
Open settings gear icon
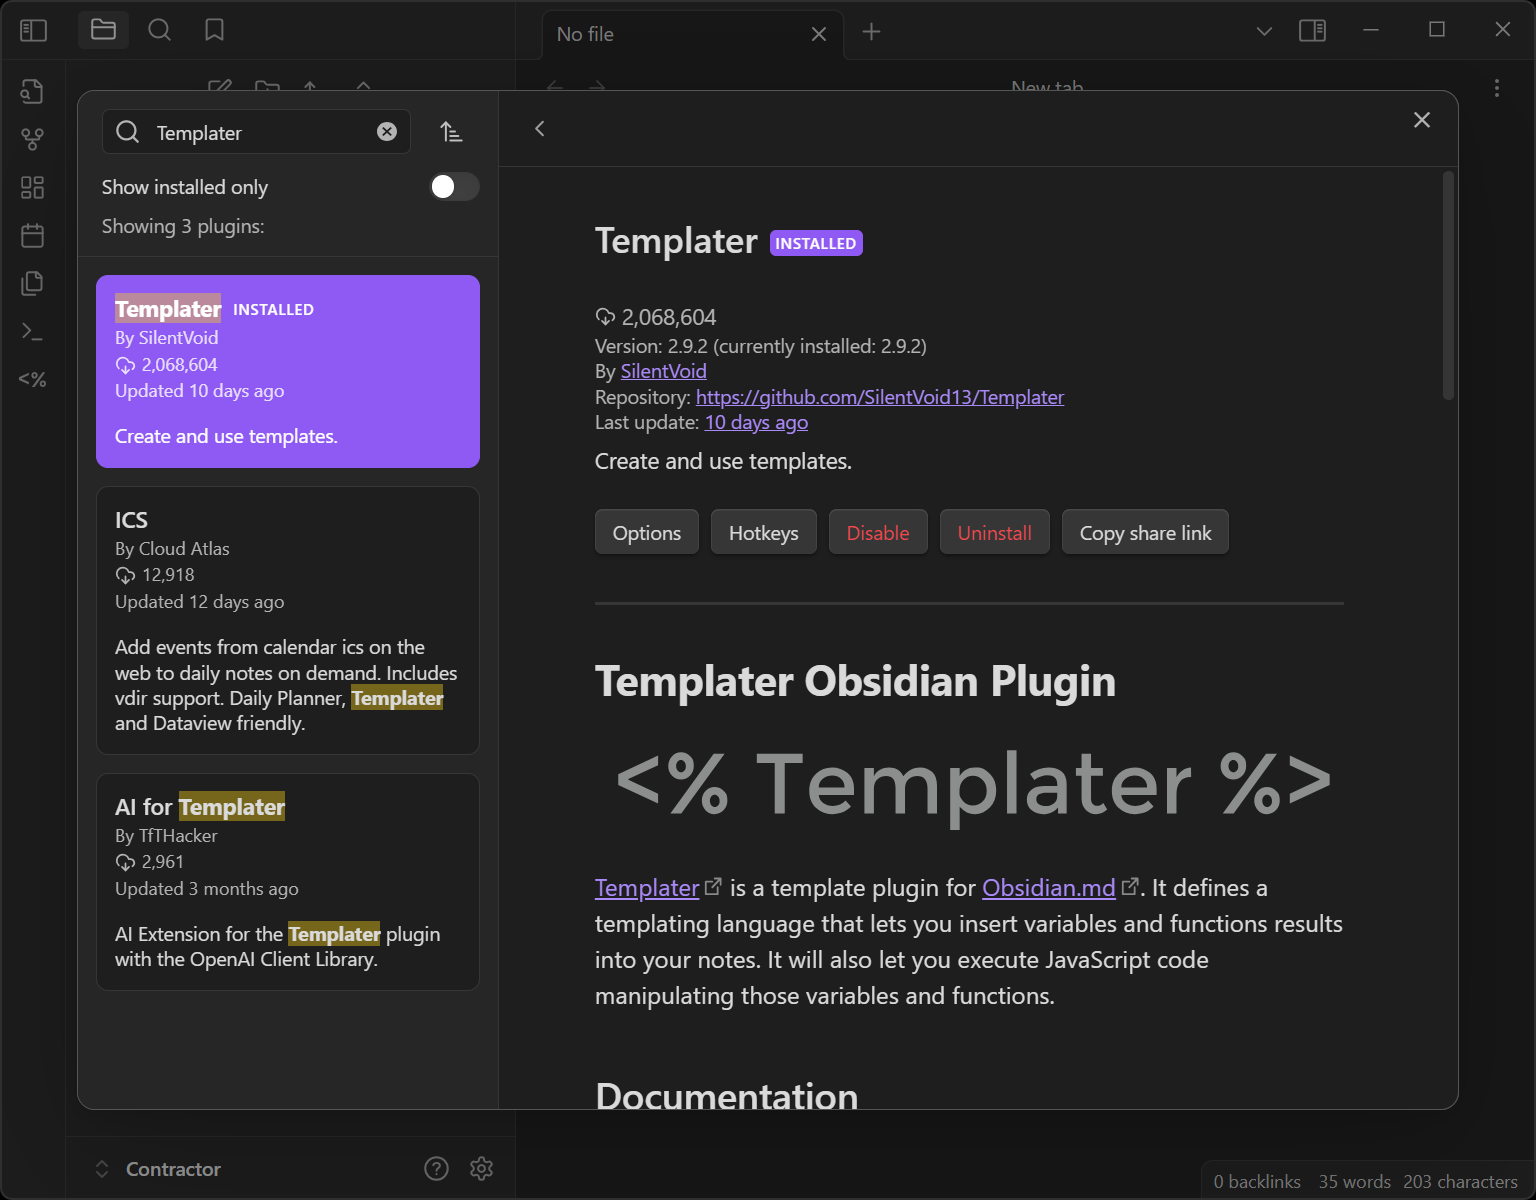point(482,1168)
